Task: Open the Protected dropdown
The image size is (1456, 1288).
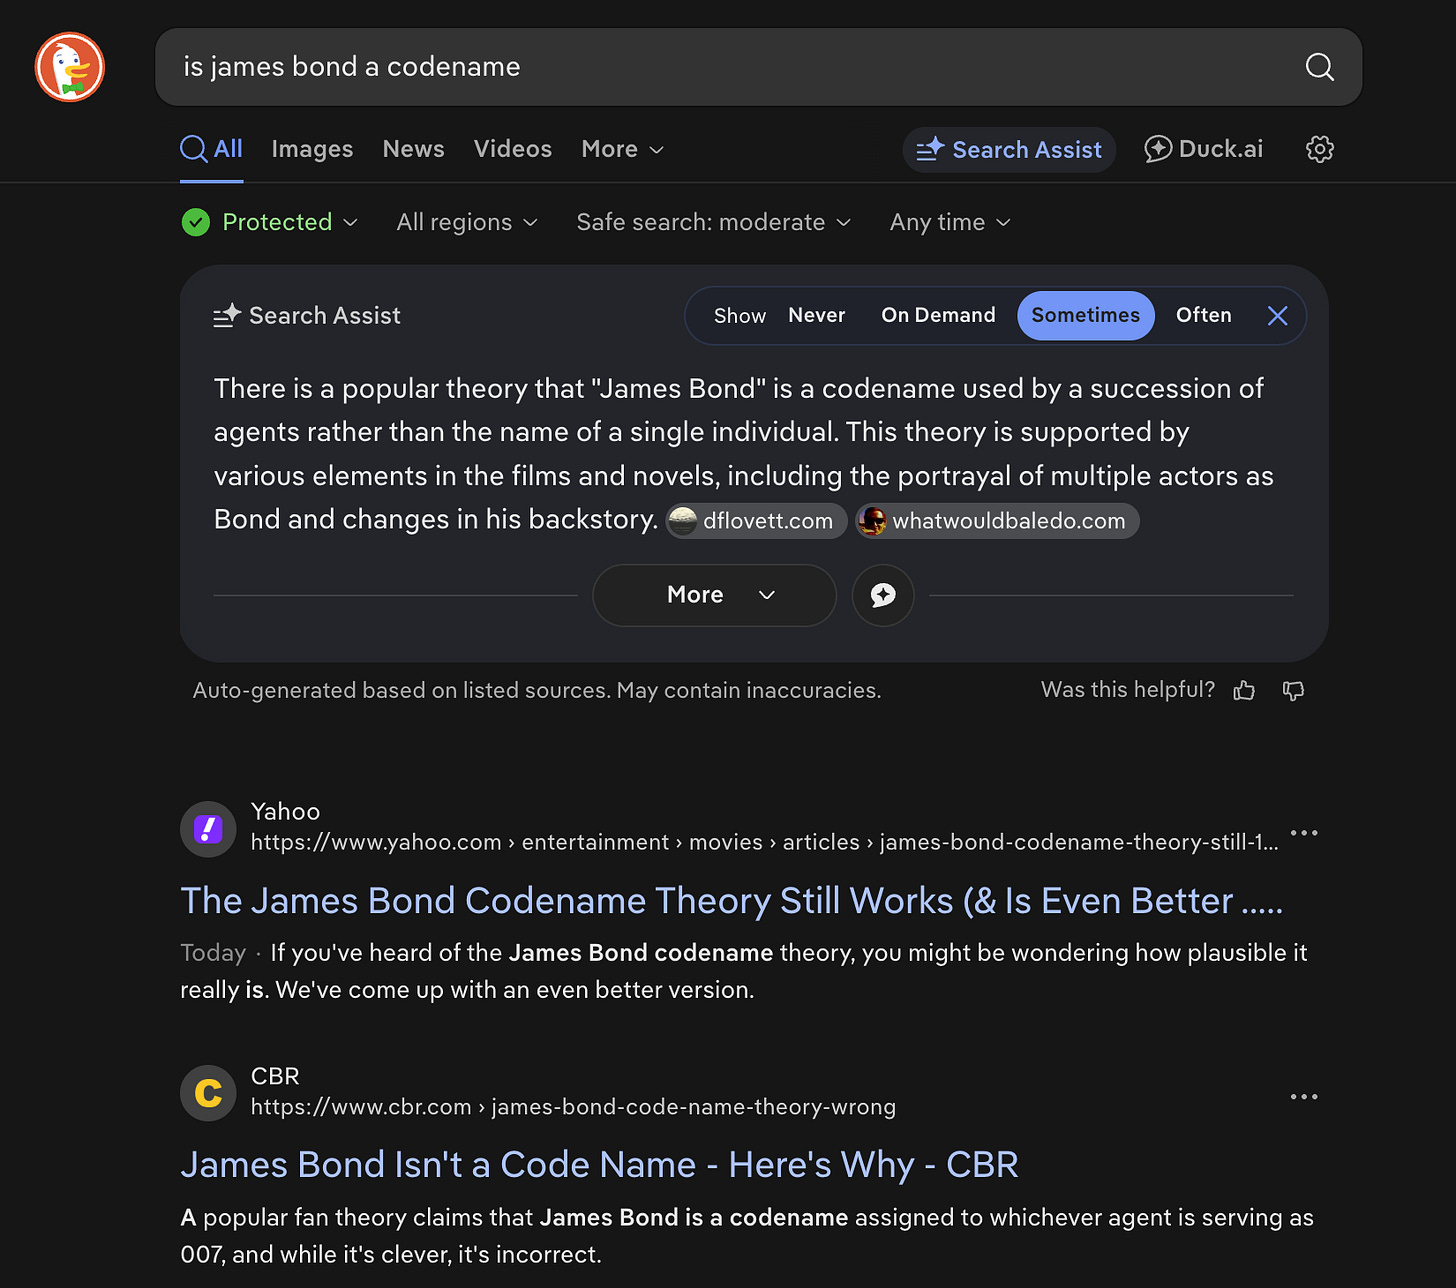Action: 270,222
